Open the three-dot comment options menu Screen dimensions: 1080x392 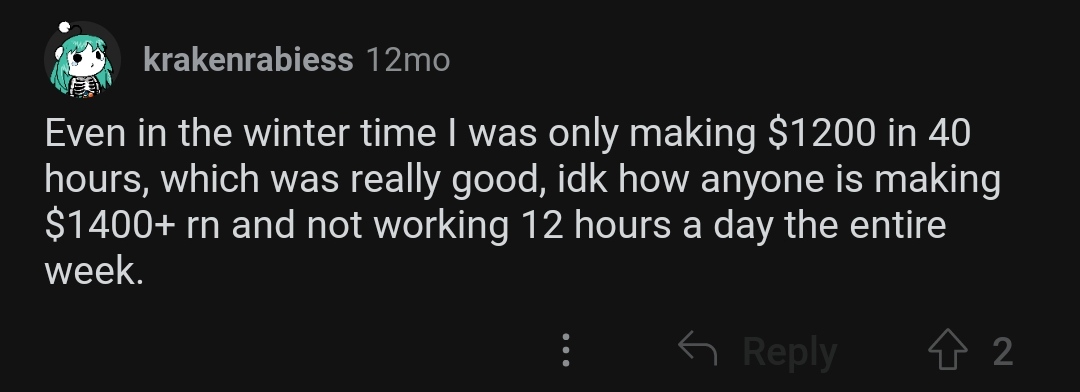coord(565,350)
